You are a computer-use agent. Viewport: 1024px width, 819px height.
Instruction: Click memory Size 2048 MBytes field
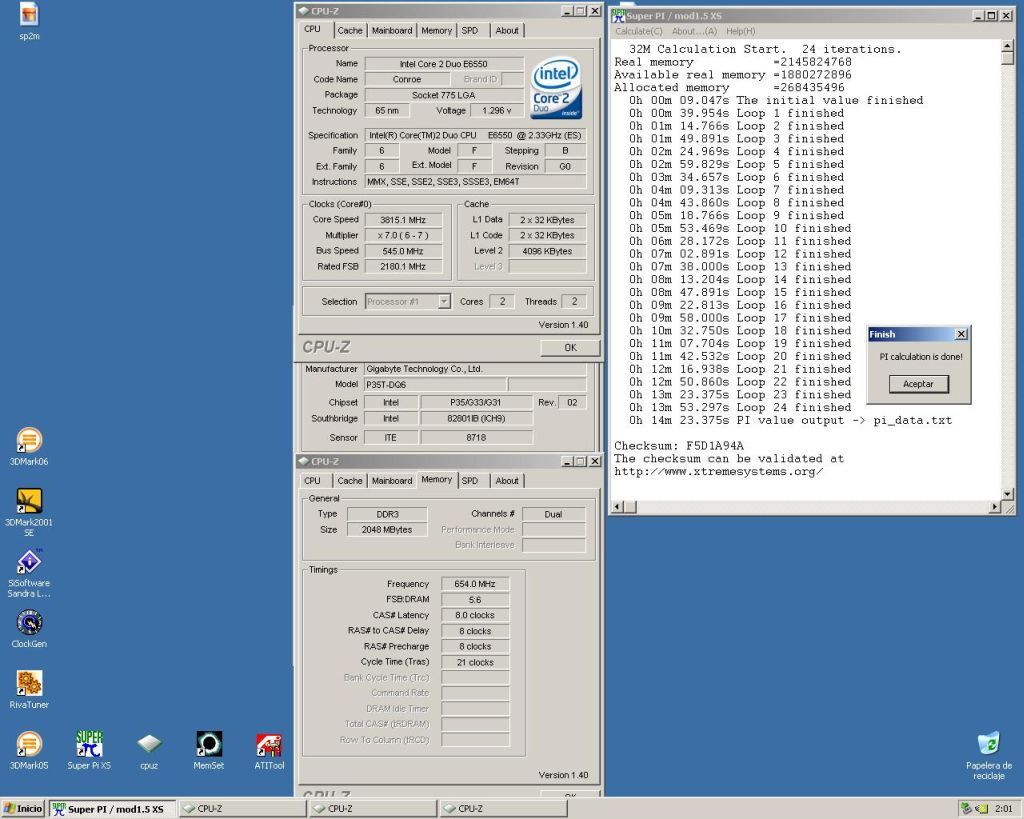pos(387,530)
